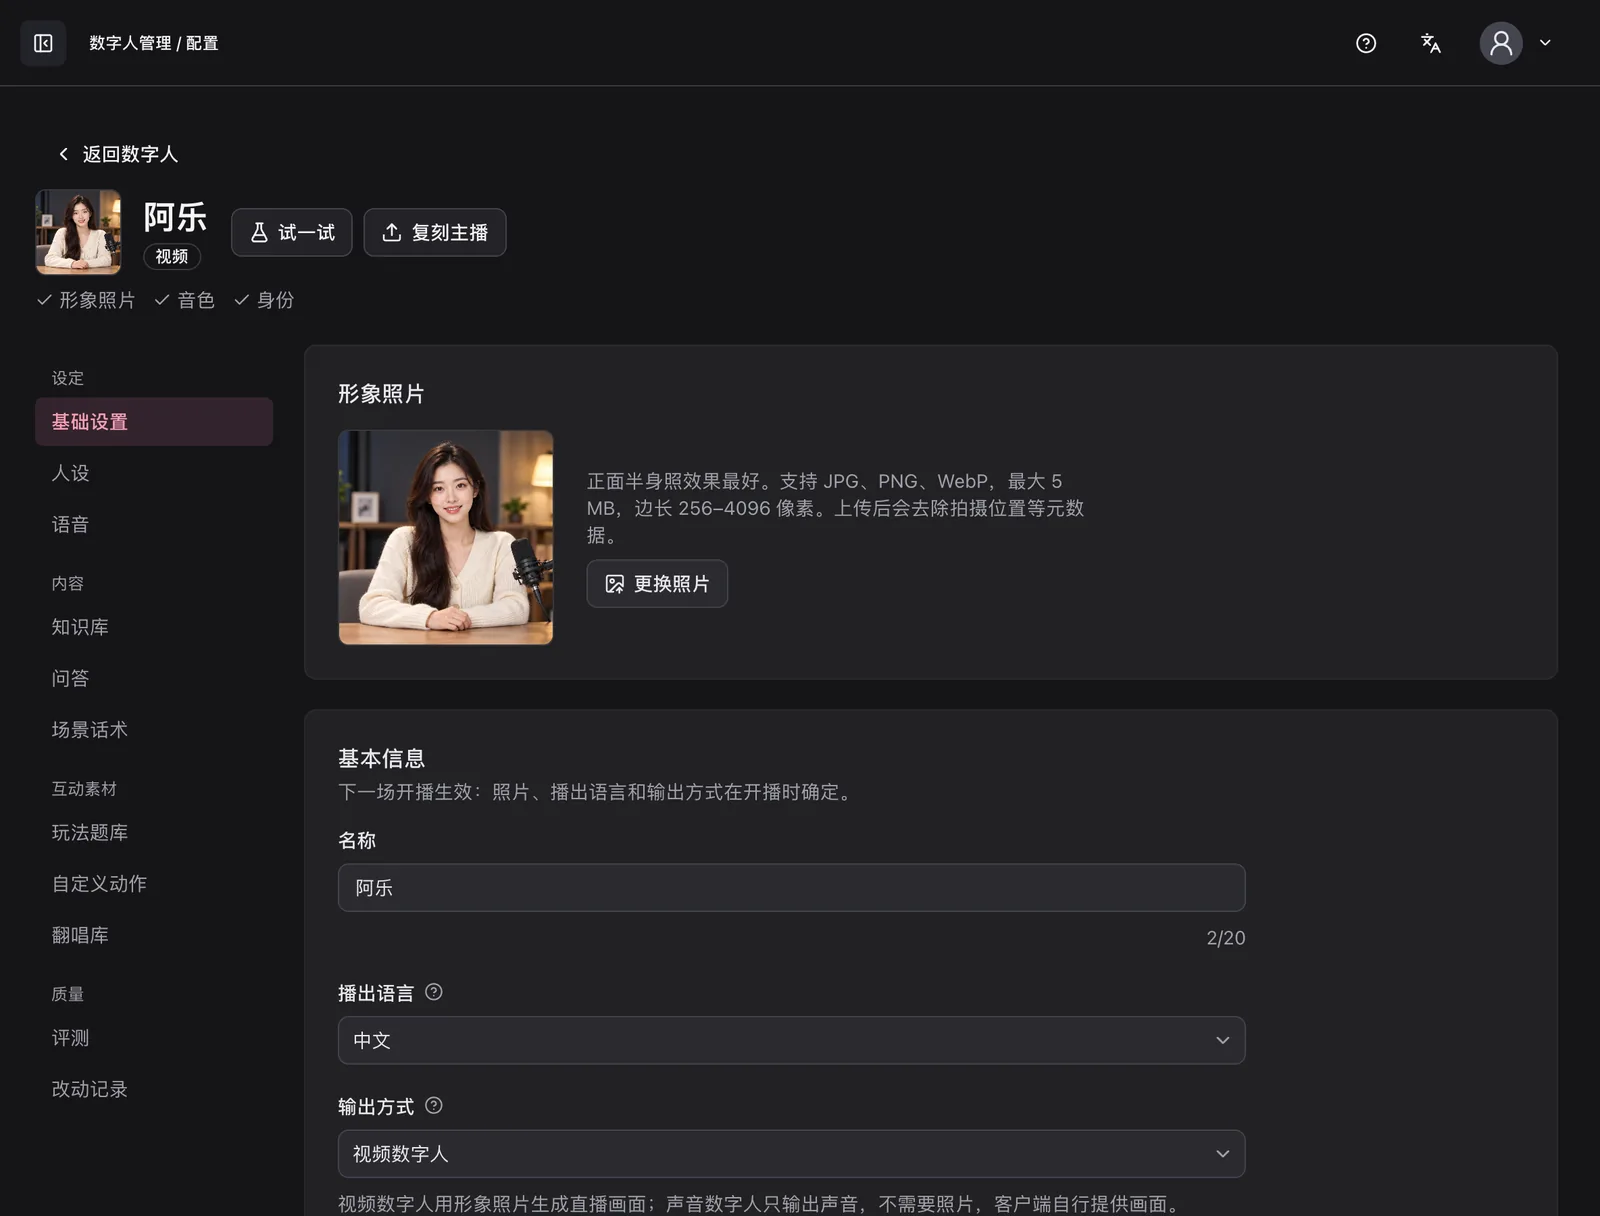1600x1216 pixels.
Task: Click the 基本信息 section heading
Action: (x=382, y=758)
